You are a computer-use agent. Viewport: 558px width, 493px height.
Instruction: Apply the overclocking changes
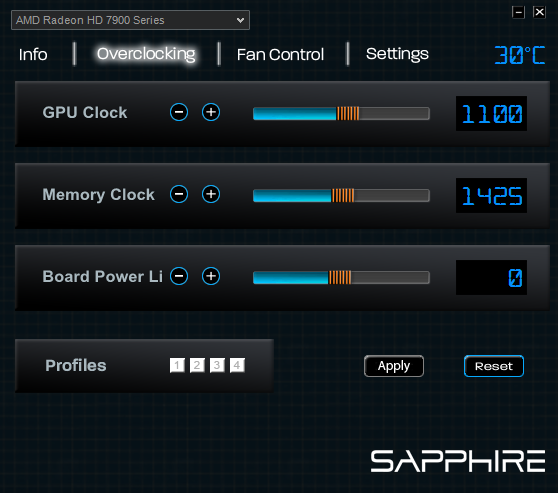tap(394, 366)
